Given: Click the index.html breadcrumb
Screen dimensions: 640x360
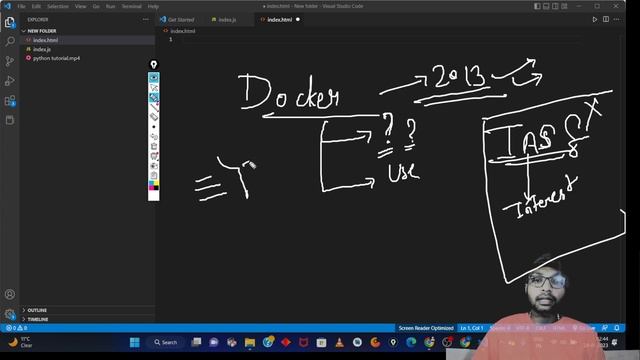Looking at the screenshot, I should (x=180, y=31).
